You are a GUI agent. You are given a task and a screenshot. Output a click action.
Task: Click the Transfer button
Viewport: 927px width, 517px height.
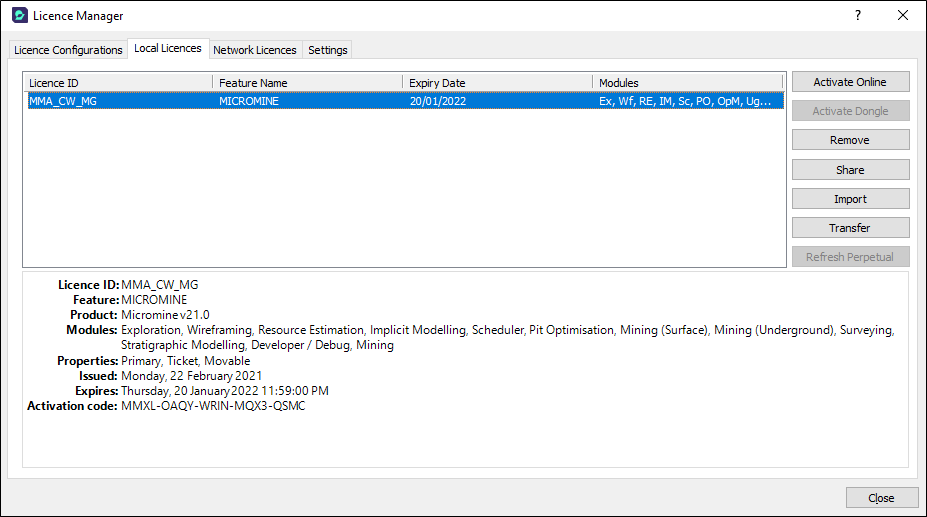pos(850,228)
